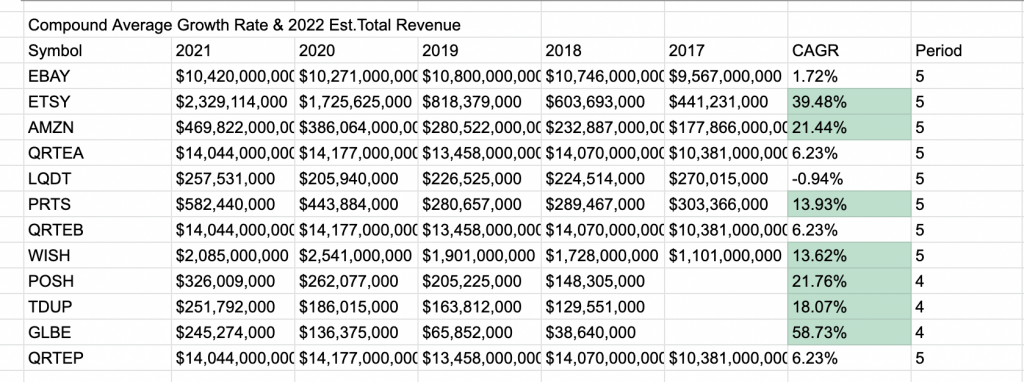Select the EBAY symbol cell
Image resolution: width=1024 pixels, height=382 pixels.
98,76
